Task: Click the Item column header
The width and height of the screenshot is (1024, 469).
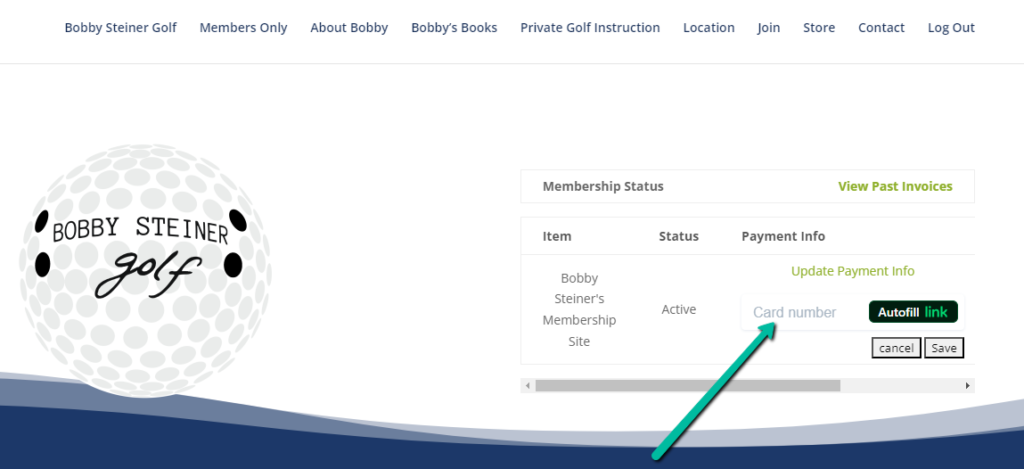Action: (556, 236)
